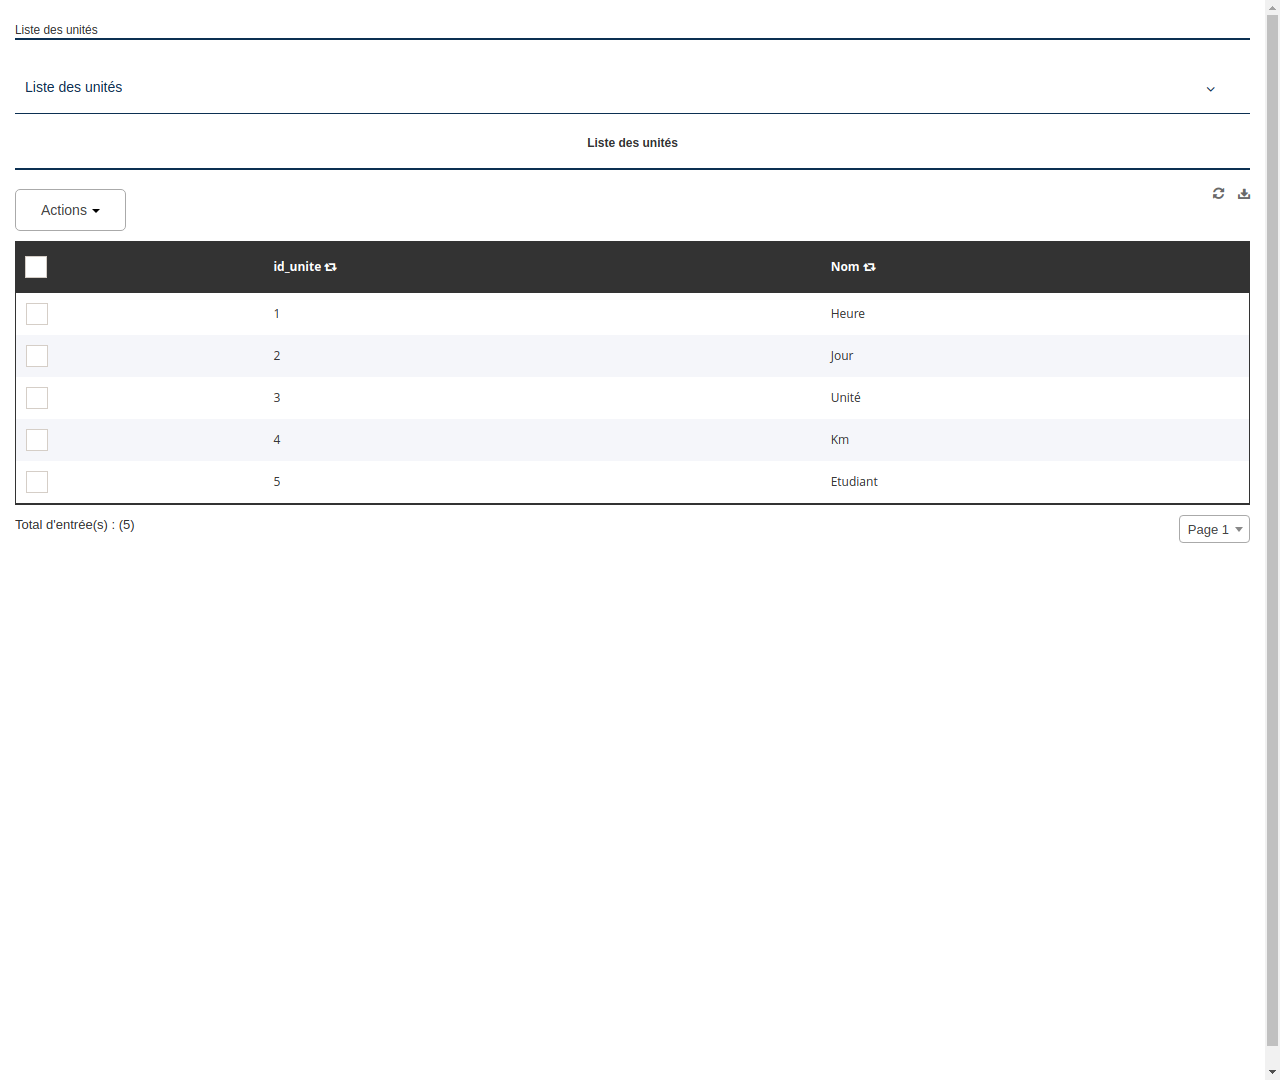Check the checkbox for row Heure
The height and width of the screenshot is (1080, 1280).
37,314
